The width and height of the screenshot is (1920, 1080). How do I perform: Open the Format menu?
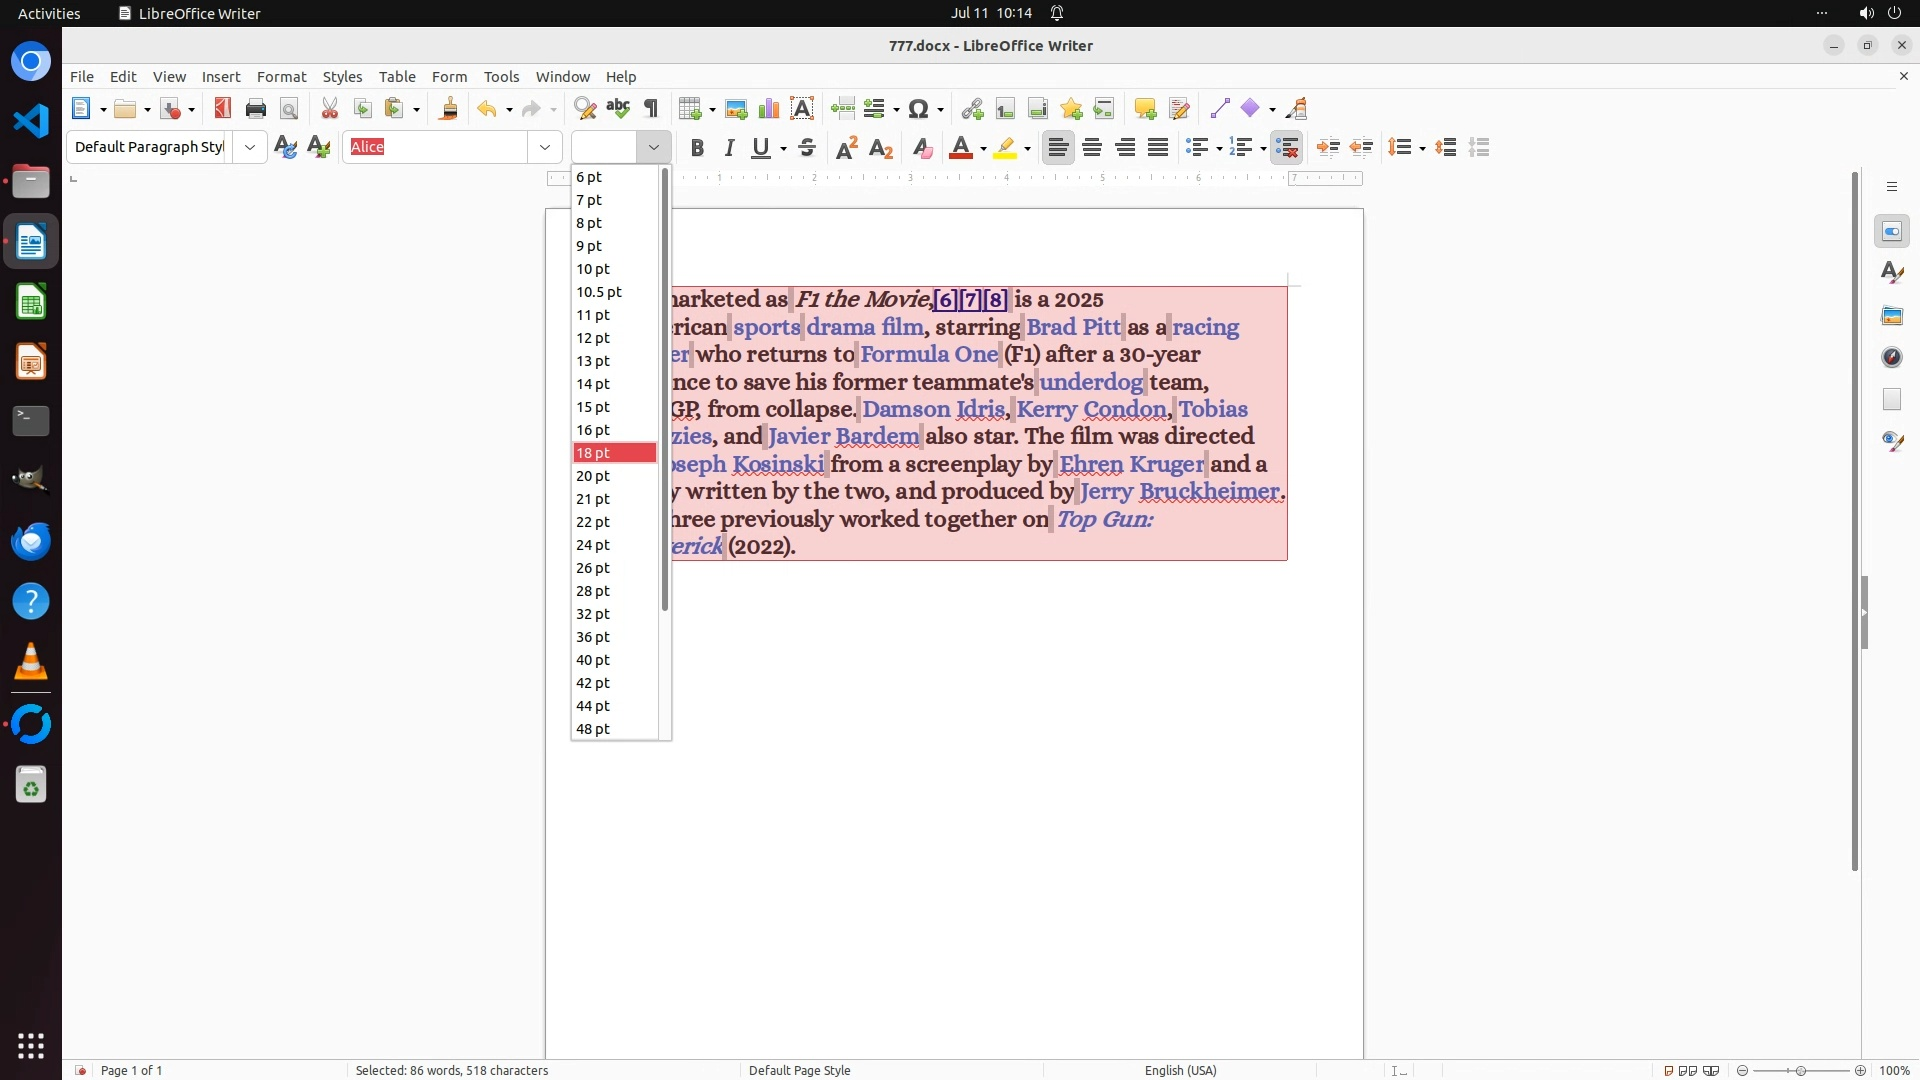click(x=281, y=76)
